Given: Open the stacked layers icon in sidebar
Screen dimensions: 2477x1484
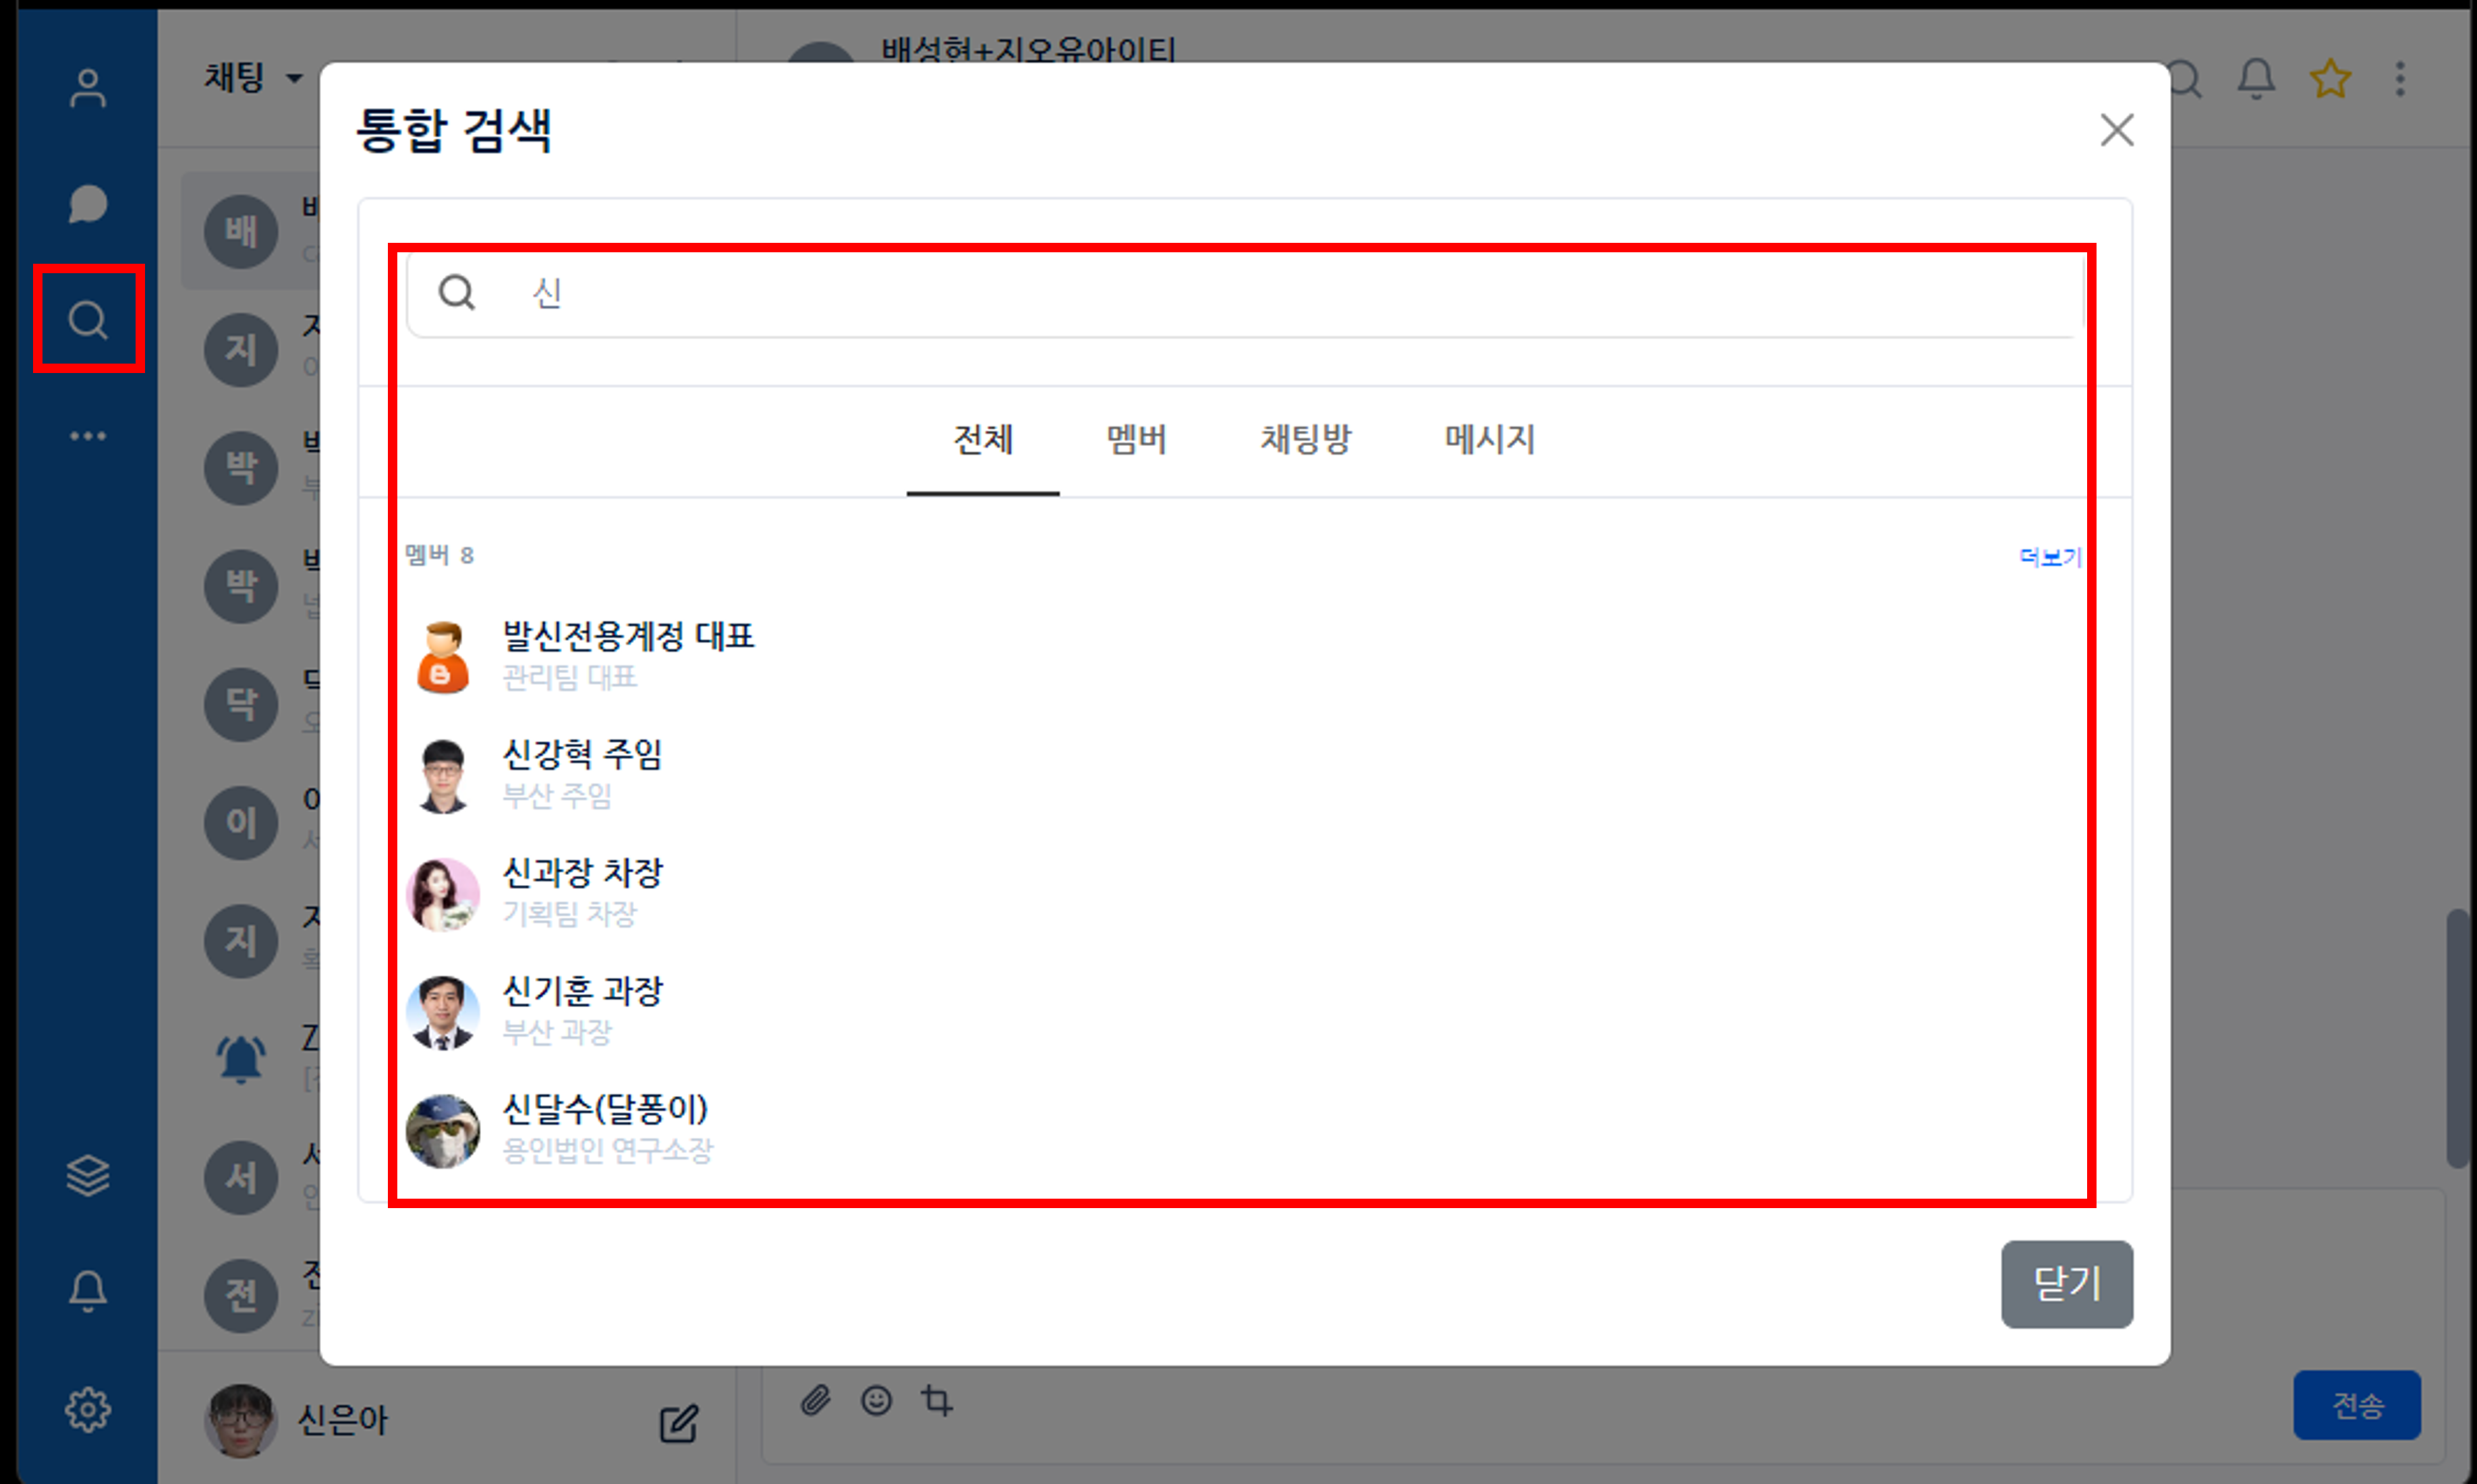Looking at the screenshot, I should coord(88,1176).
